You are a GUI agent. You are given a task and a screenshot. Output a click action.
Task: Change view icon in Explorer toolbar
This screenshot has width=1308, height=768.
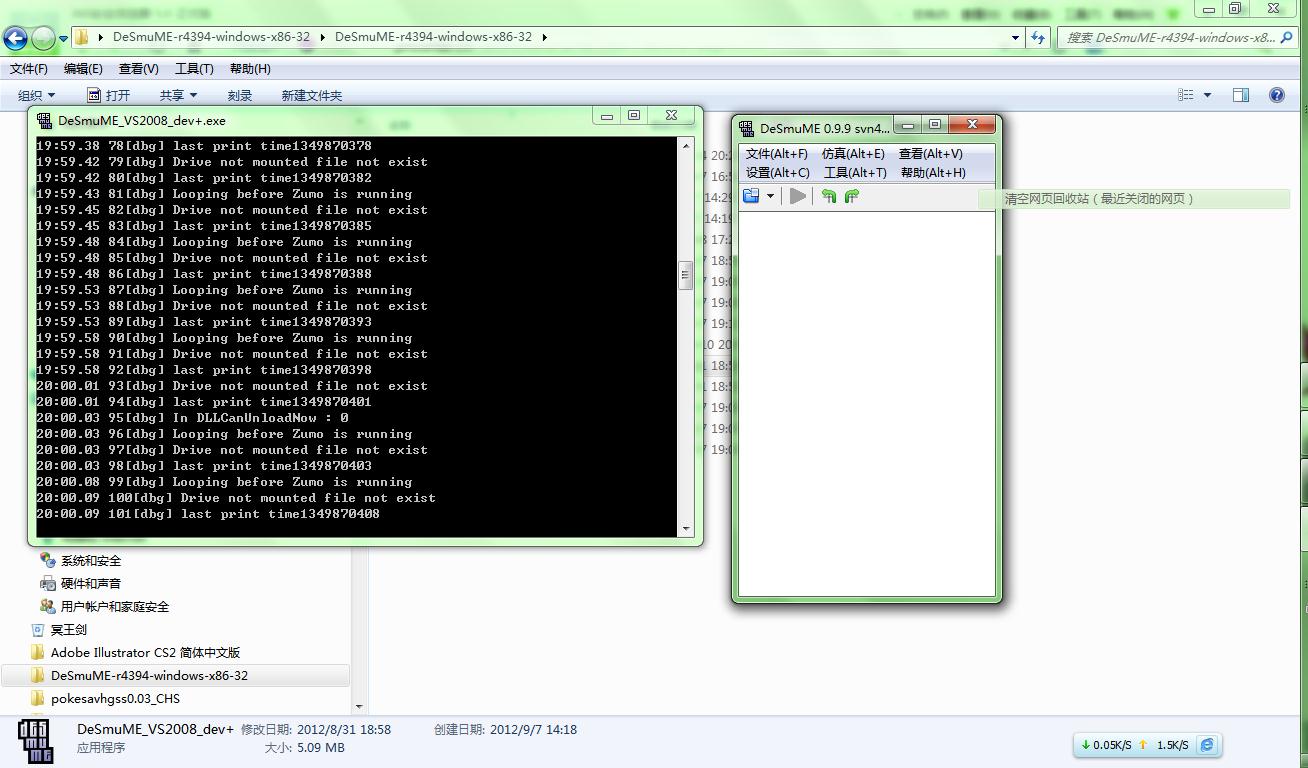(x=1186, y=95)
